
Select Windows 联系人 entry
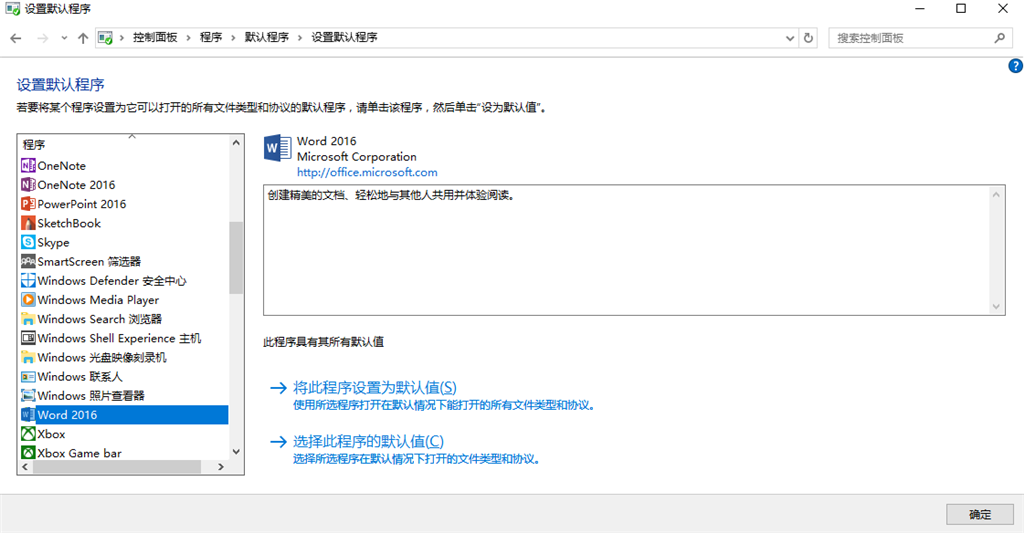(80, 377)
